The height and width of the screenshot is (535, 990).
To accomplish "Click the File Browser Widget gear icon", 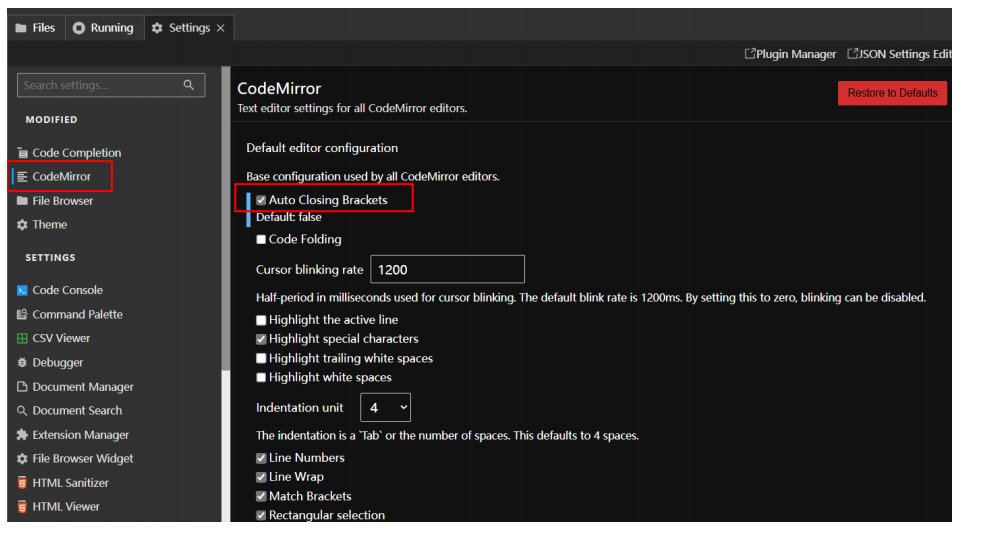I will [x=22, y=459].
